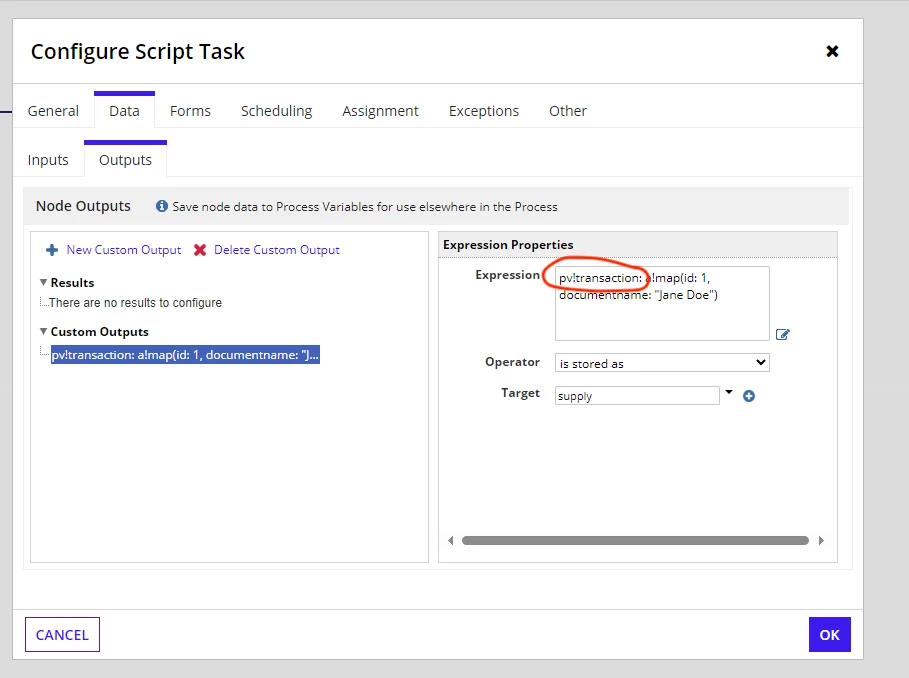This screenshot has width=909, height=678.
Task: Collapse the Custom Outputs section
Action: [43, 331]
